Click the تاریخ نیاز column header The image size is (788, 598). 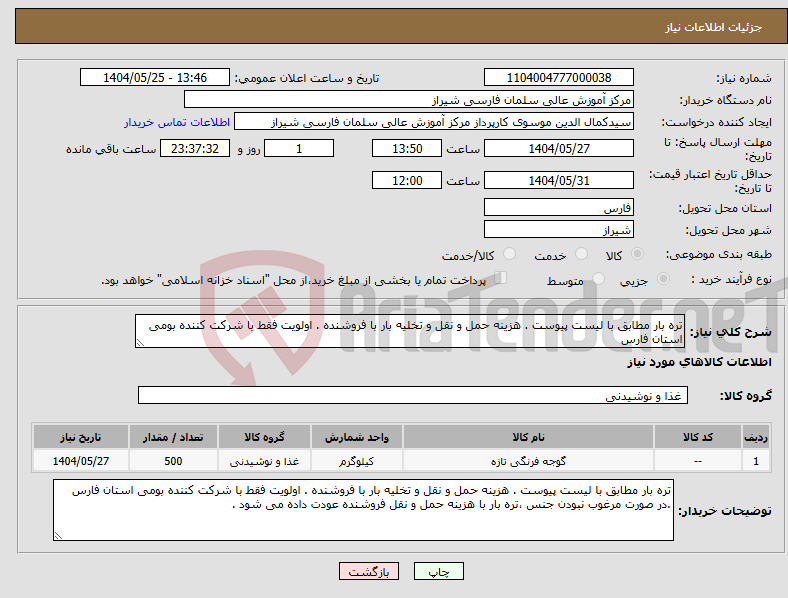[x=80, y=437]
